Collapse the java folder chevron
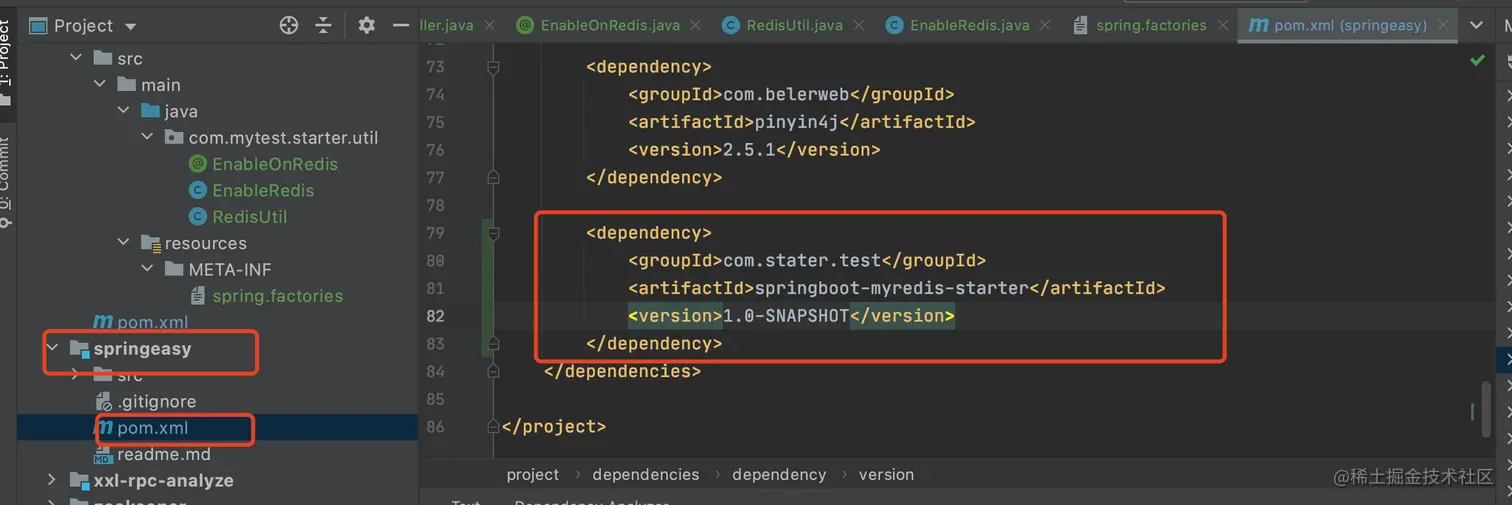The image size is (1512, 505). click(124, 111)
